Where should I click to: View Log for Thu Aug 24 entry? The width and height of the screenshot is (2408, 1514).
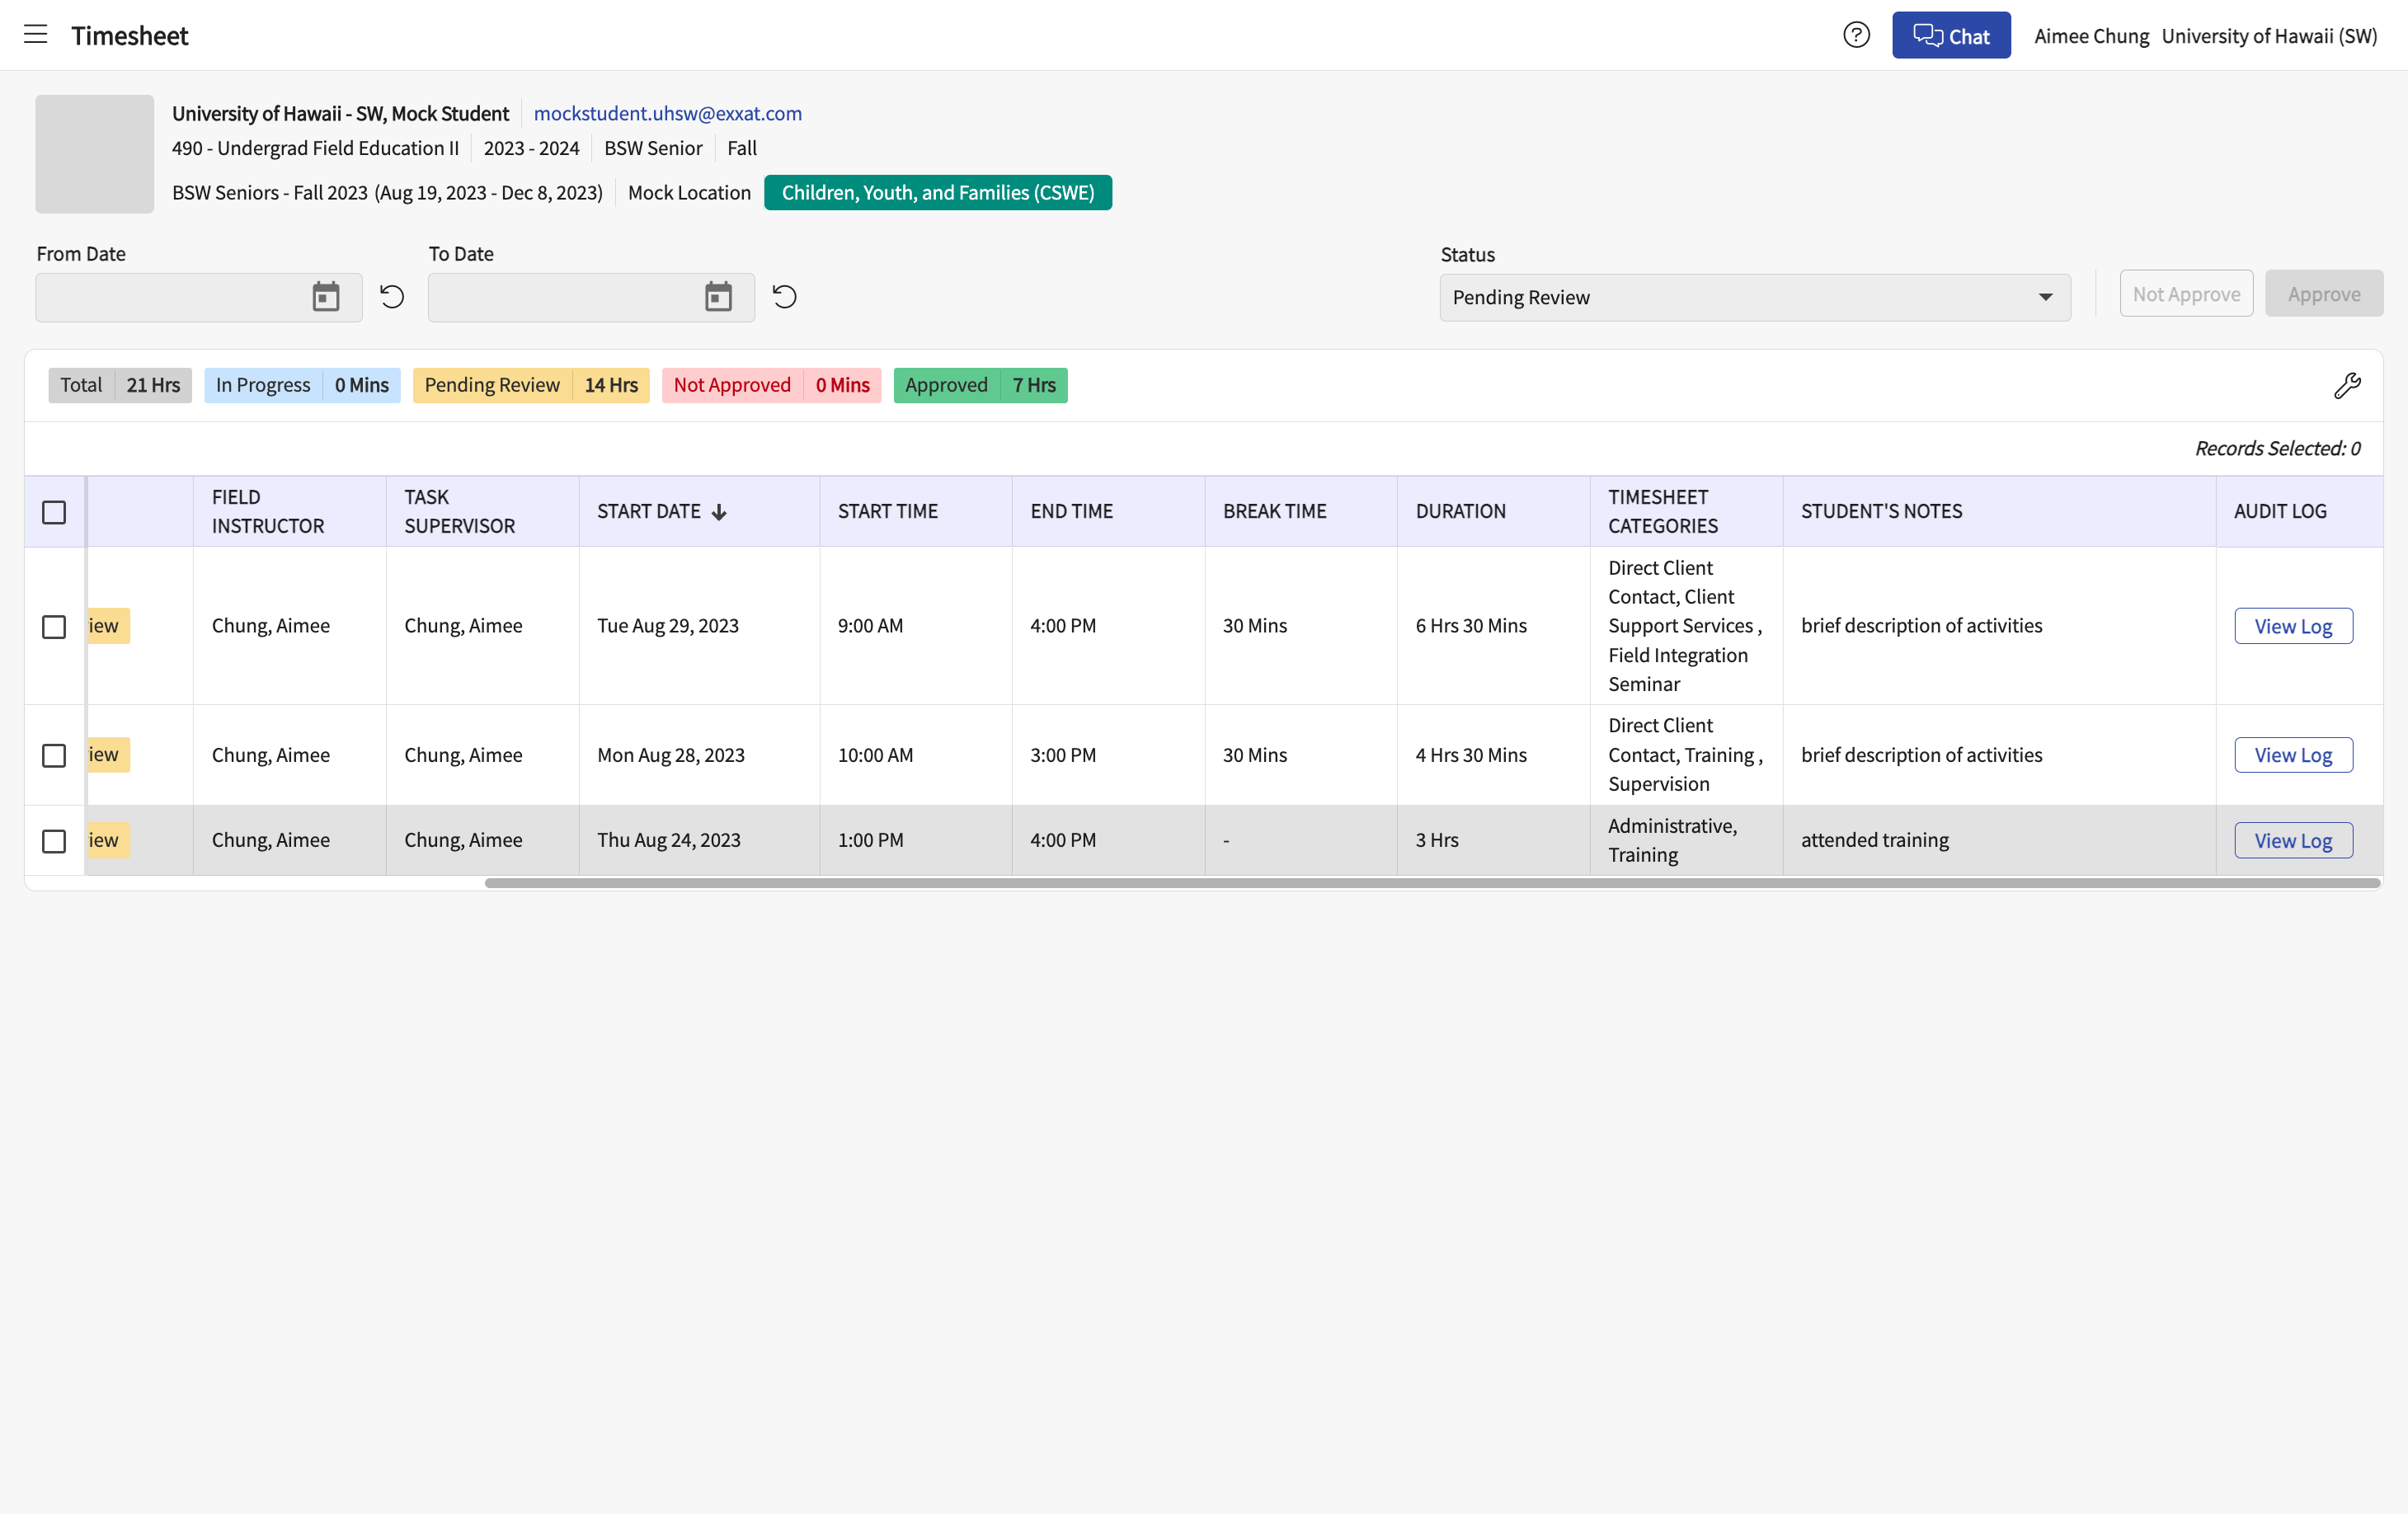point(2293,841)
